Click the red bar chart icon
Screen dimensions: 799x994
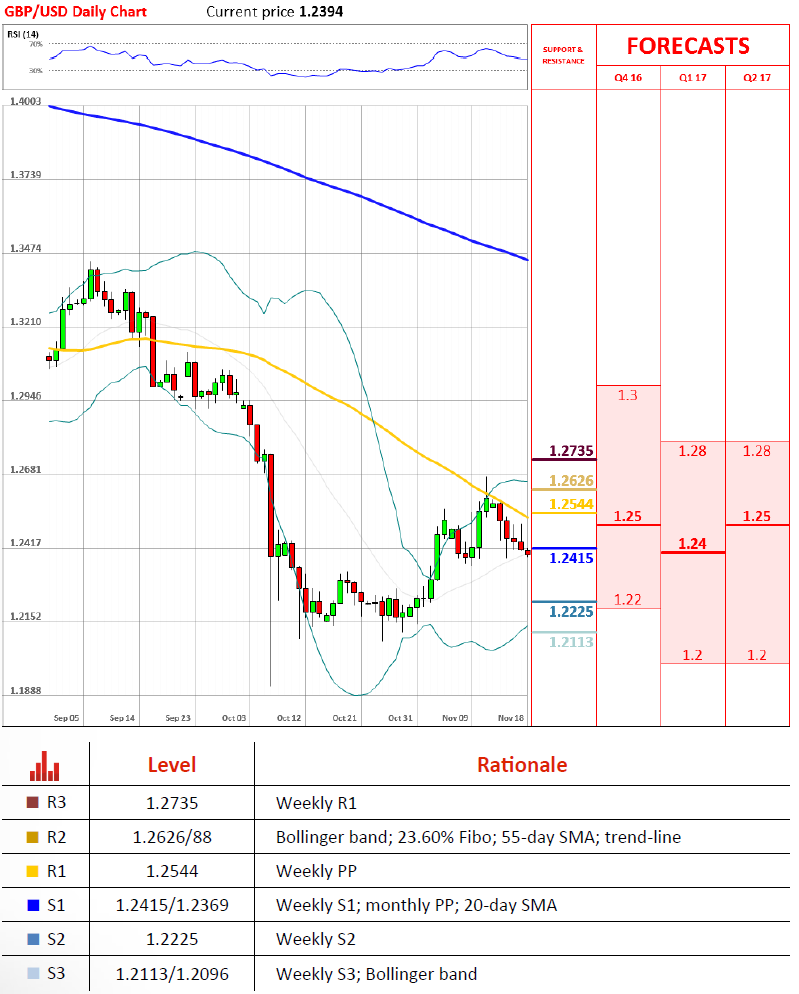(44, 766)
